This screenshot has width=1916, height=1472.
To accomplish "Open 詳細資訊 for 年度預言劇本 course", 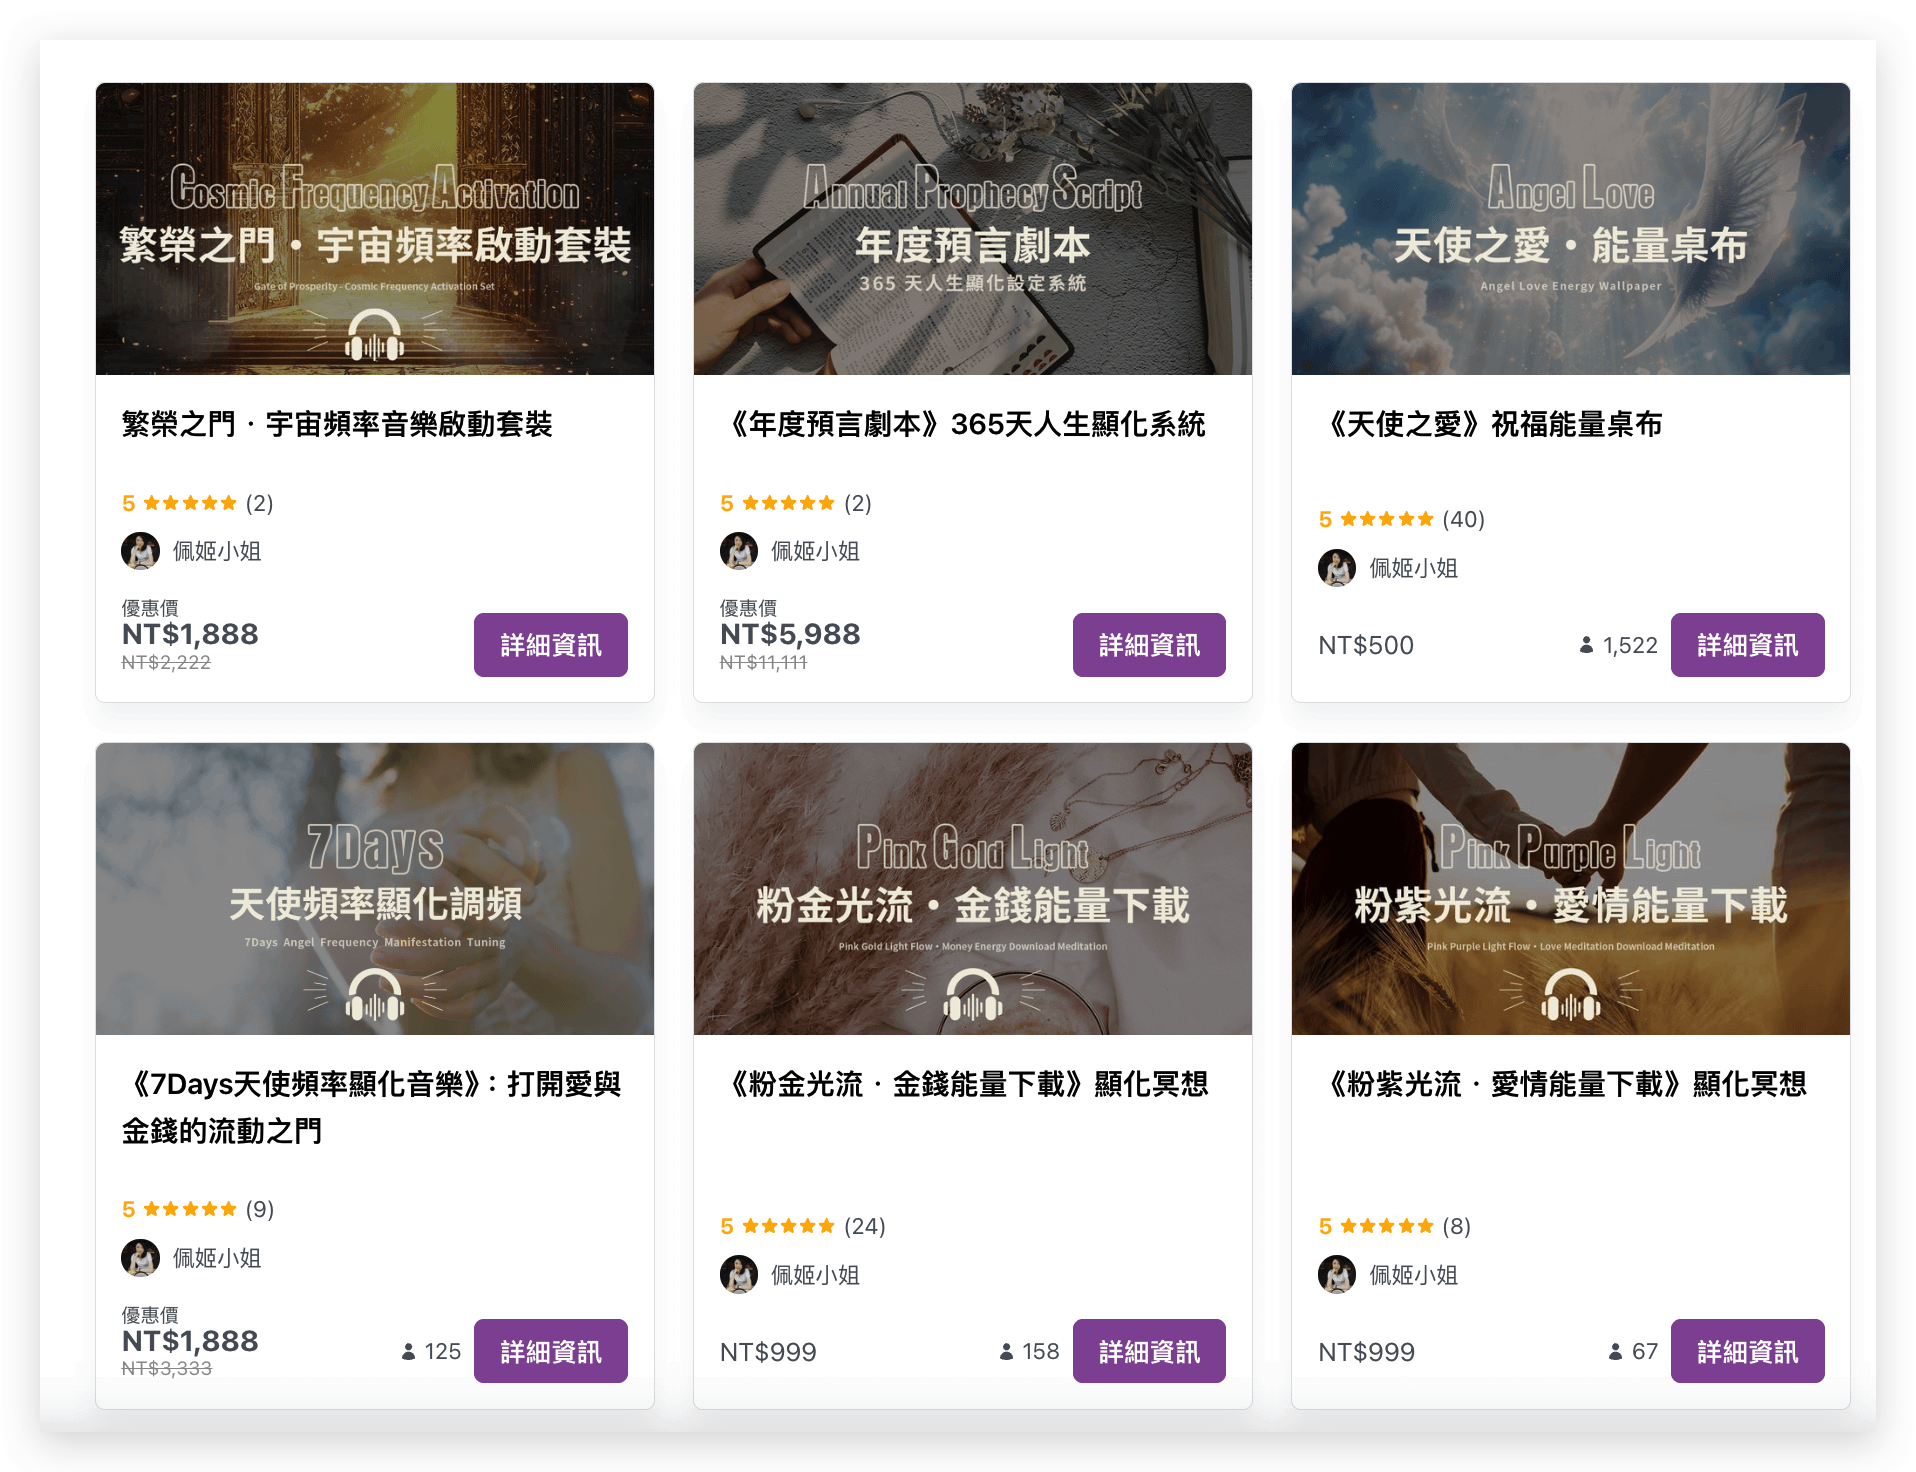I will (x=1148, y=645).
